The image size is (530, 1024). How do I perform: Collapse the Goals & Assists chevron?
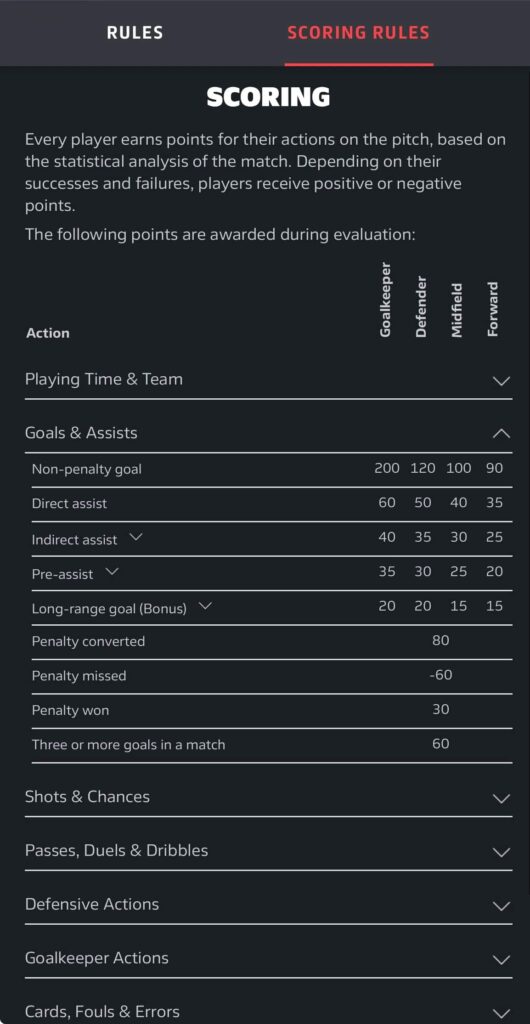[x=501, y=433]
